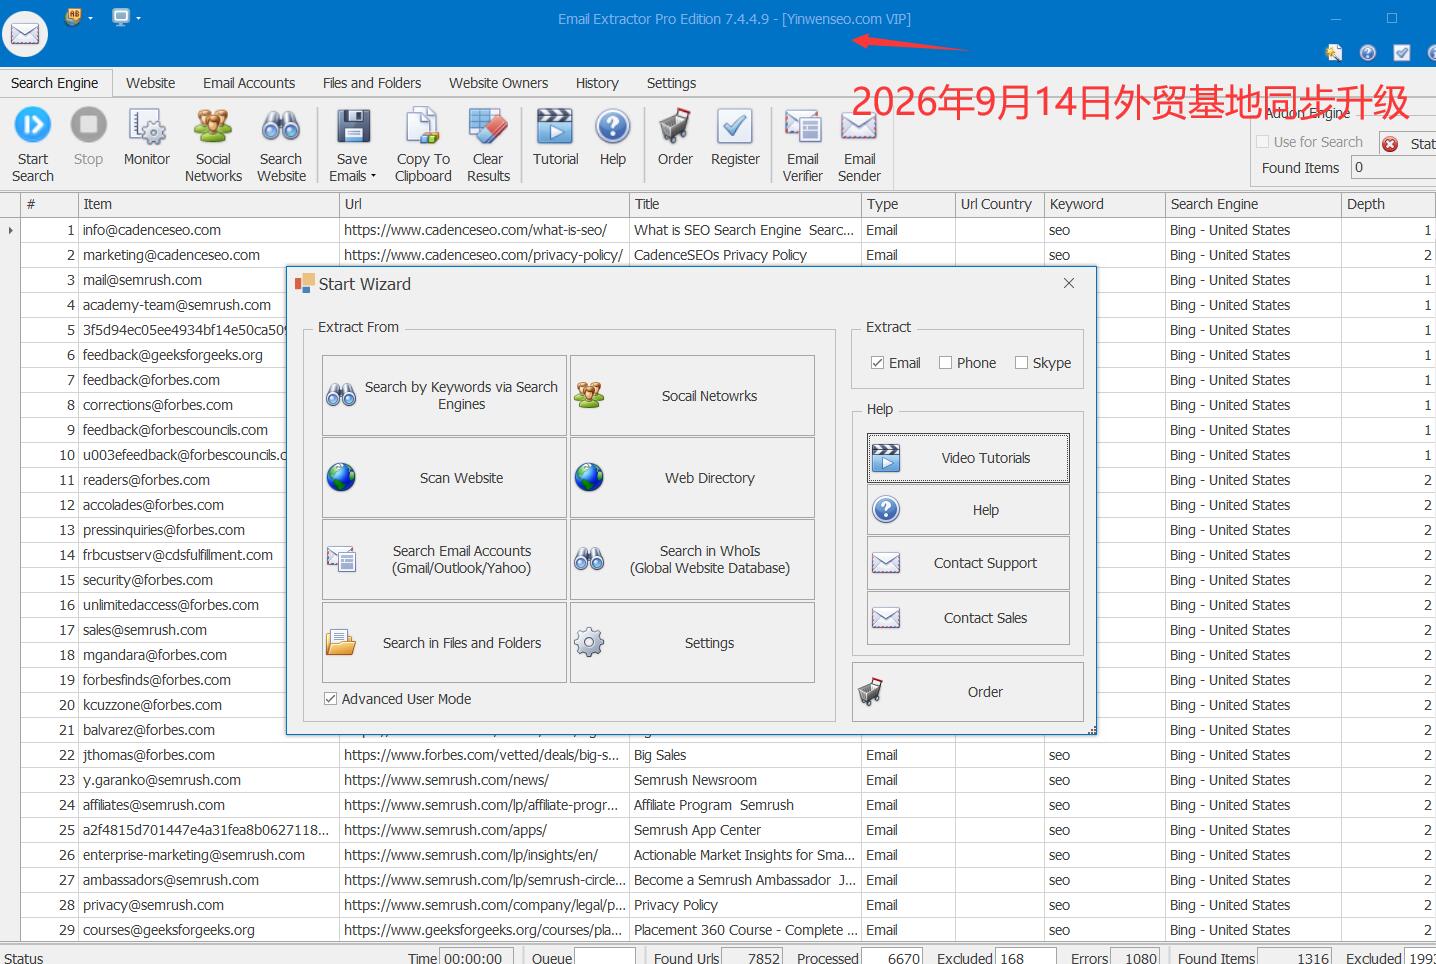Image resolution: width=1436 pixels, height=964 pixels.
Task: Choose Search in Files and Folders option
Action: pos(444,643)
